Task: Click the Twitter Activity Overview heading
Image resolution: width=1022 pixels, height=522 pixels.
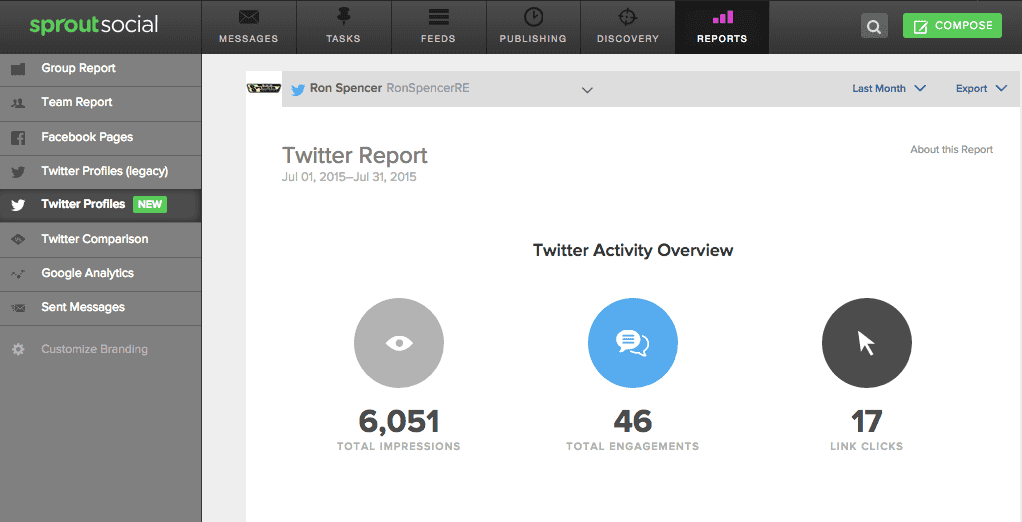Action: click(x=633, y=250)
